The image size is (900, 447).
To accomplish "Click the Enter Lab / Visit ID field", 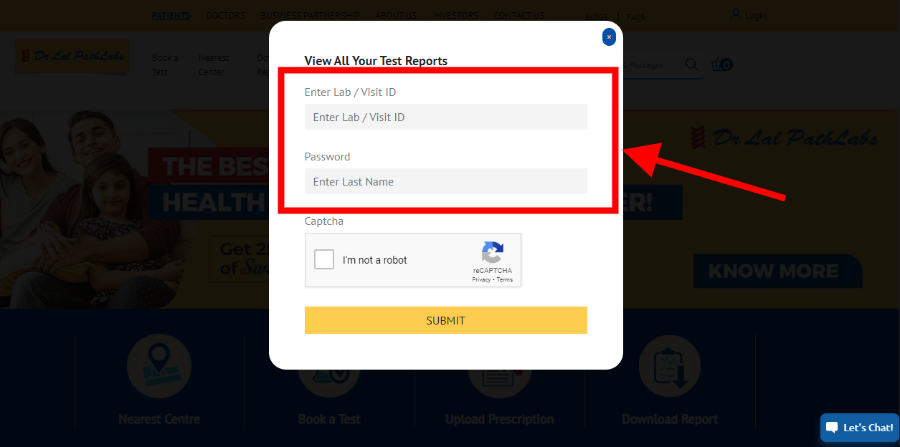I will pyautogui.click(x=446, y=117).
